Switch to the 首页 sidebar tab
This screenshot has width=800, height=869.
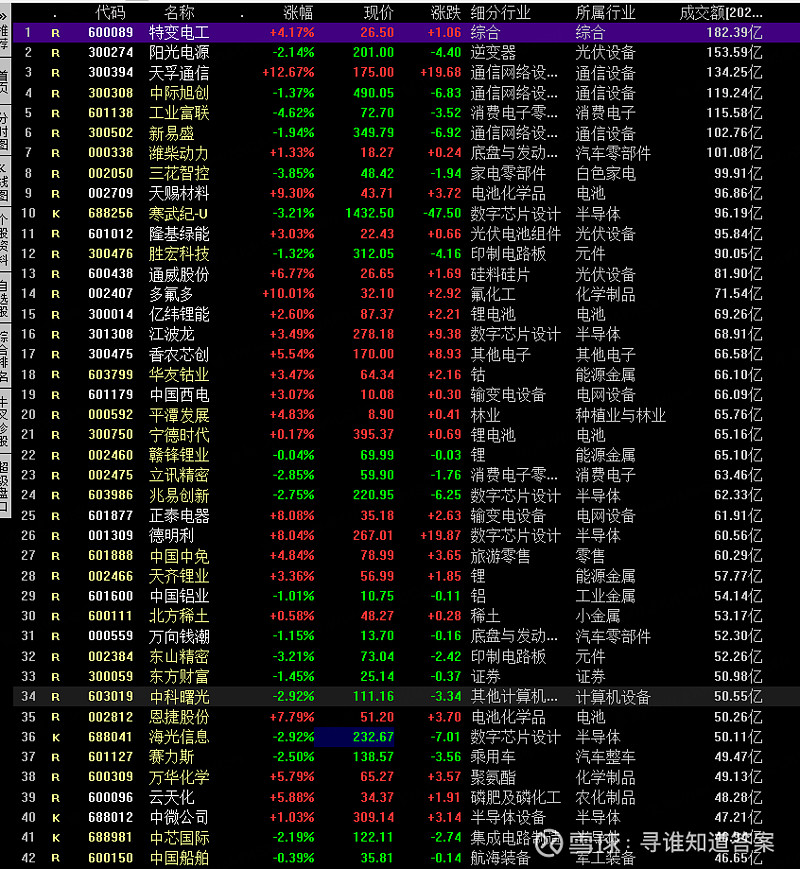[x=4, y=81]
